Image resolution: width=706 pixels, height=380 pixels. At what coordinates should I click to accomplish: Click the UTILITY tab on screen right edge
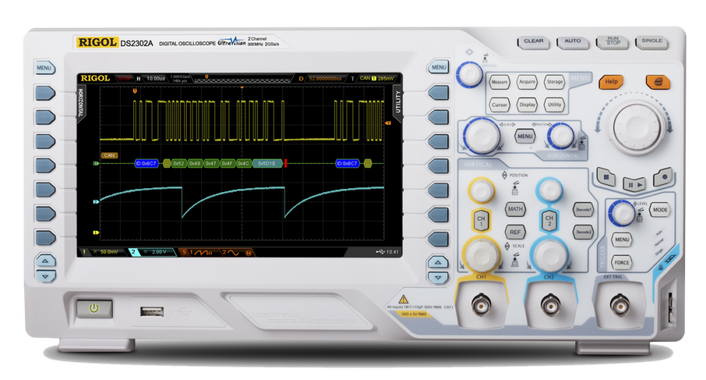coord(398,103)
